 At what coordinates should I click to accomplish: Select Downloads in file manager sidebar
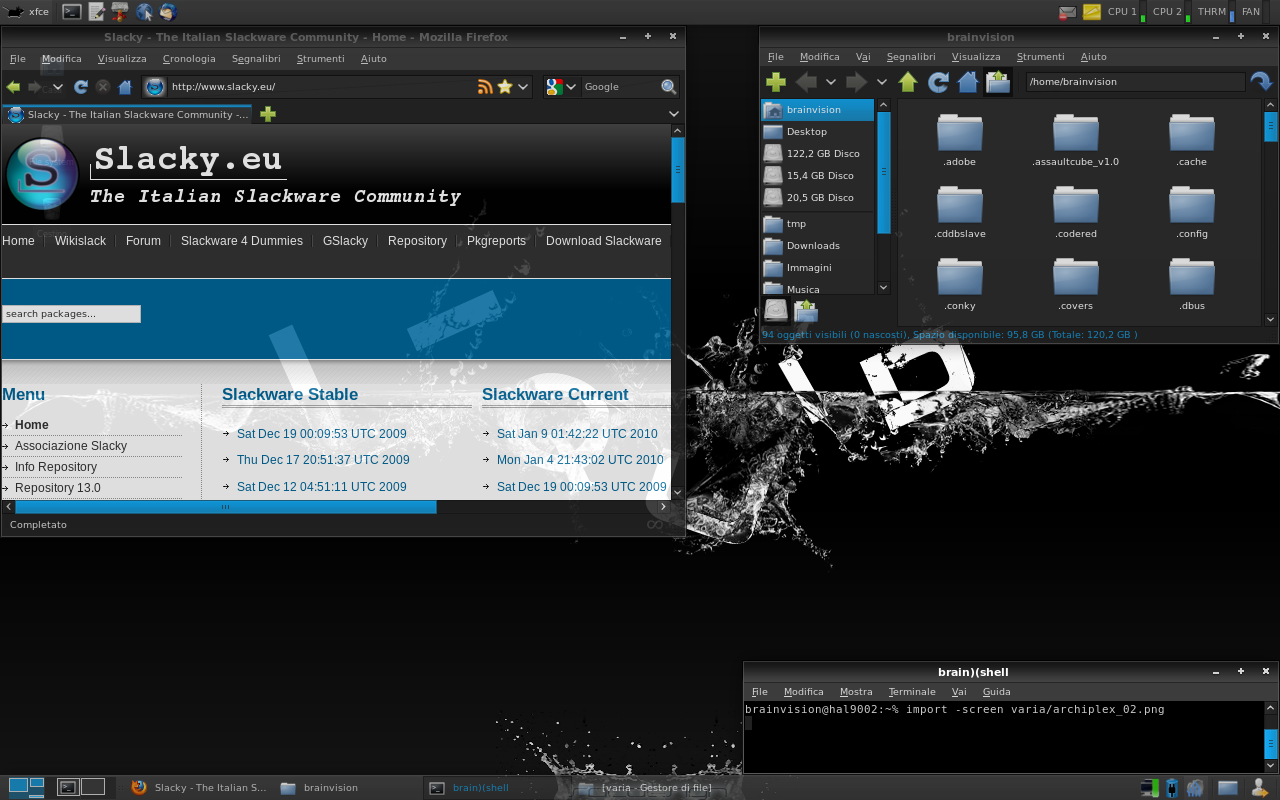[x=817, y=246]
